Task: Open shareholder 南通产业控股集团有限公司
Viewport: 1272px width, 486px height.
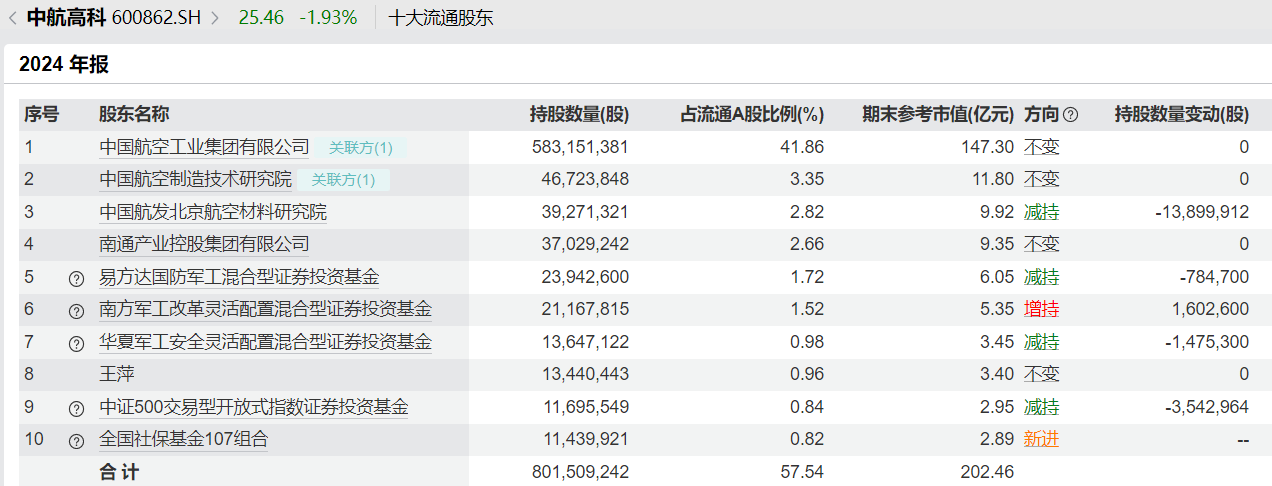Action: [x=204, y=244]
